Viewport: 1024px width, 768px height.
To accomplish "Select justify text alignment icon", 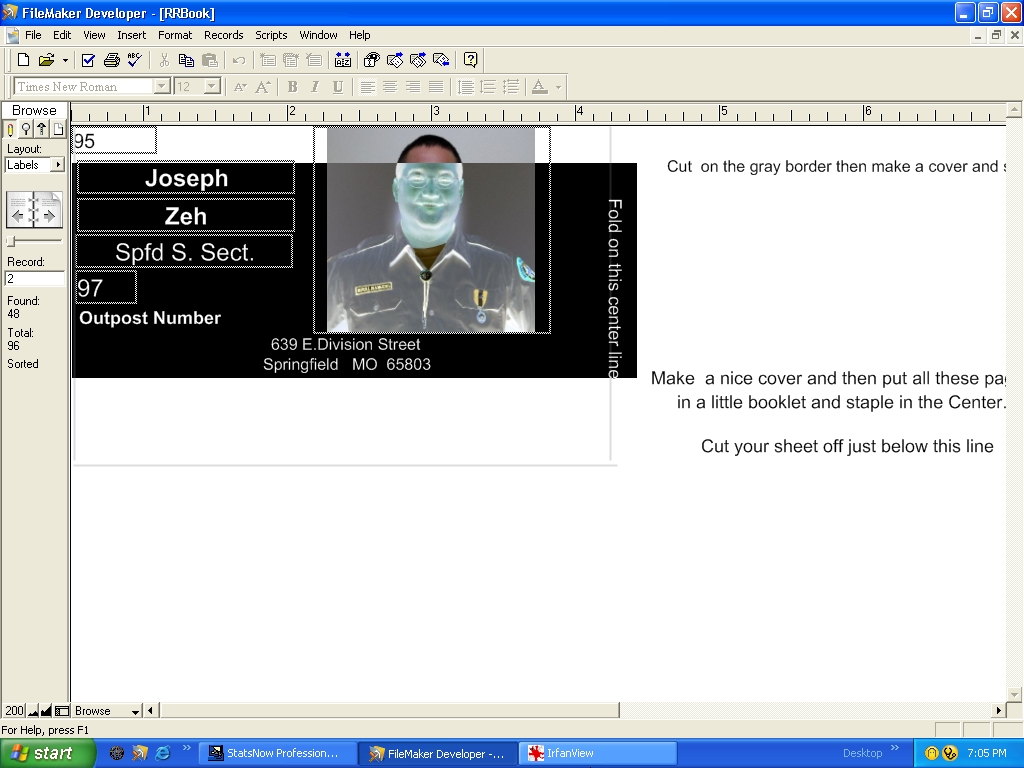I will pos(436,87).
